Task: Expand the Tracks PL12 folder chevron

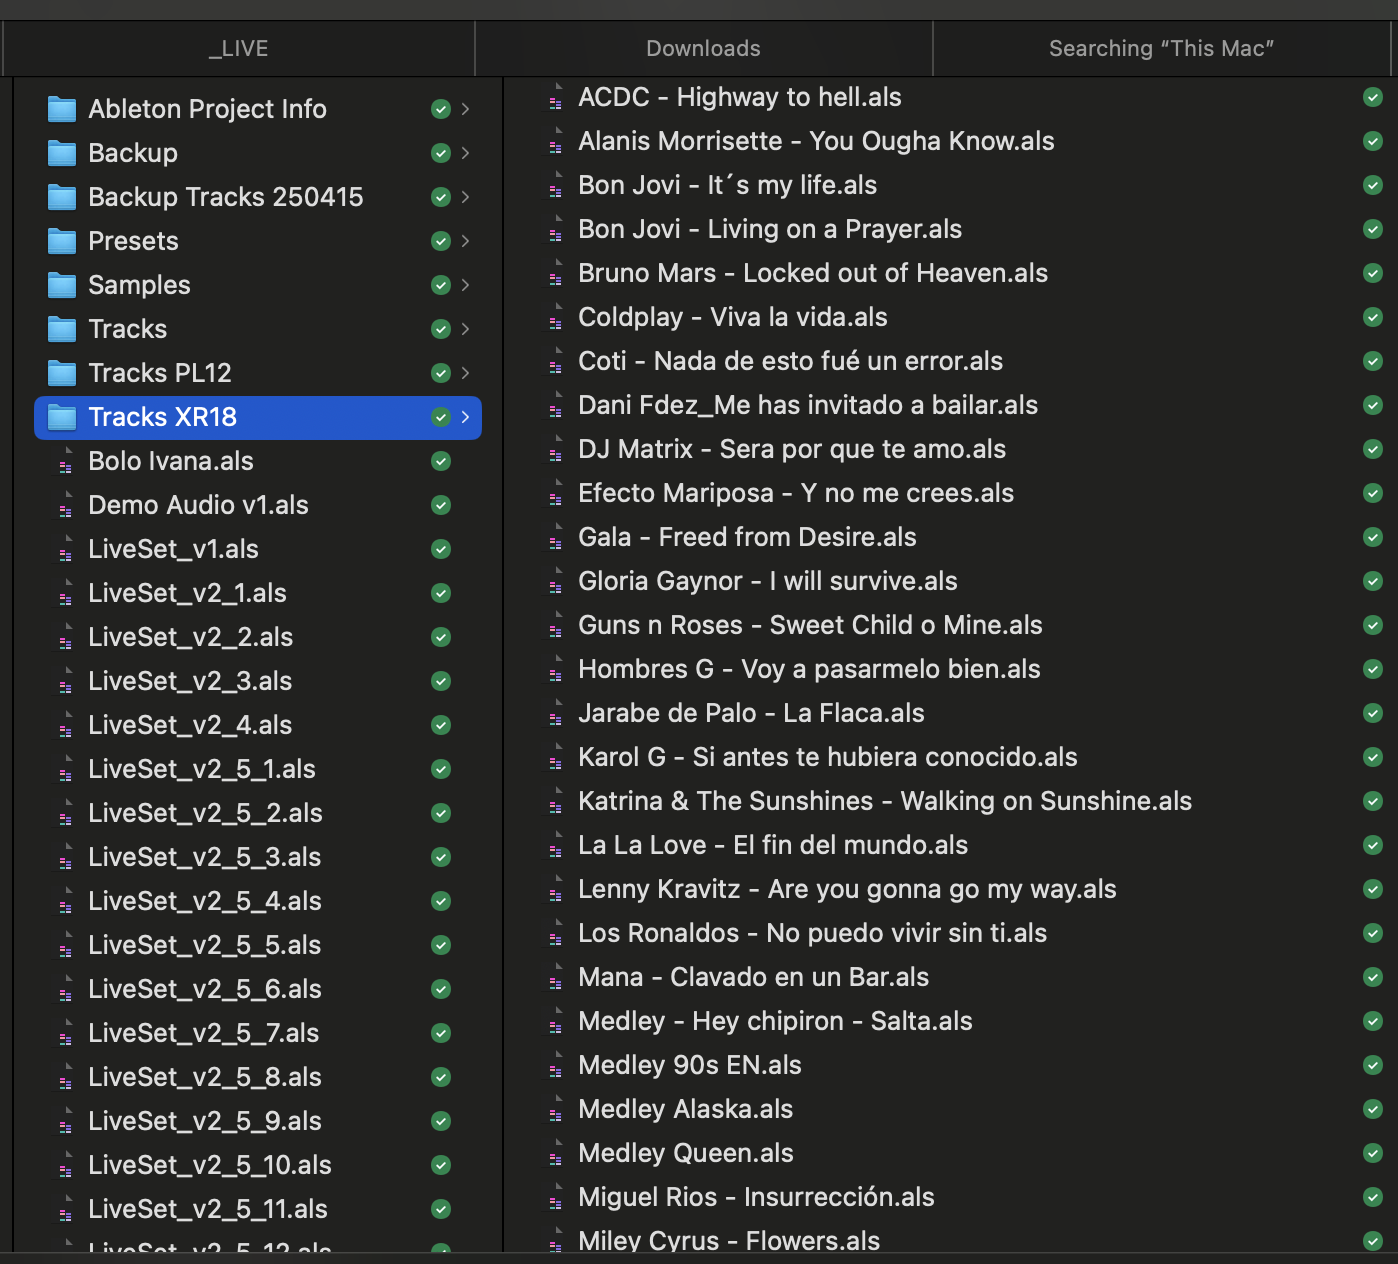Action: click(465, 373)
